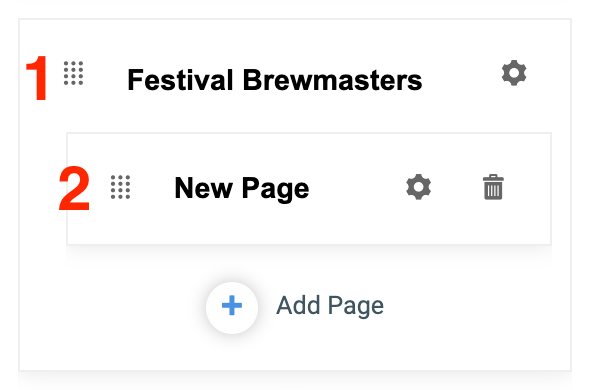Click the red number 2 marker
The width and height of the screenshot is (592, 390).
74,189
